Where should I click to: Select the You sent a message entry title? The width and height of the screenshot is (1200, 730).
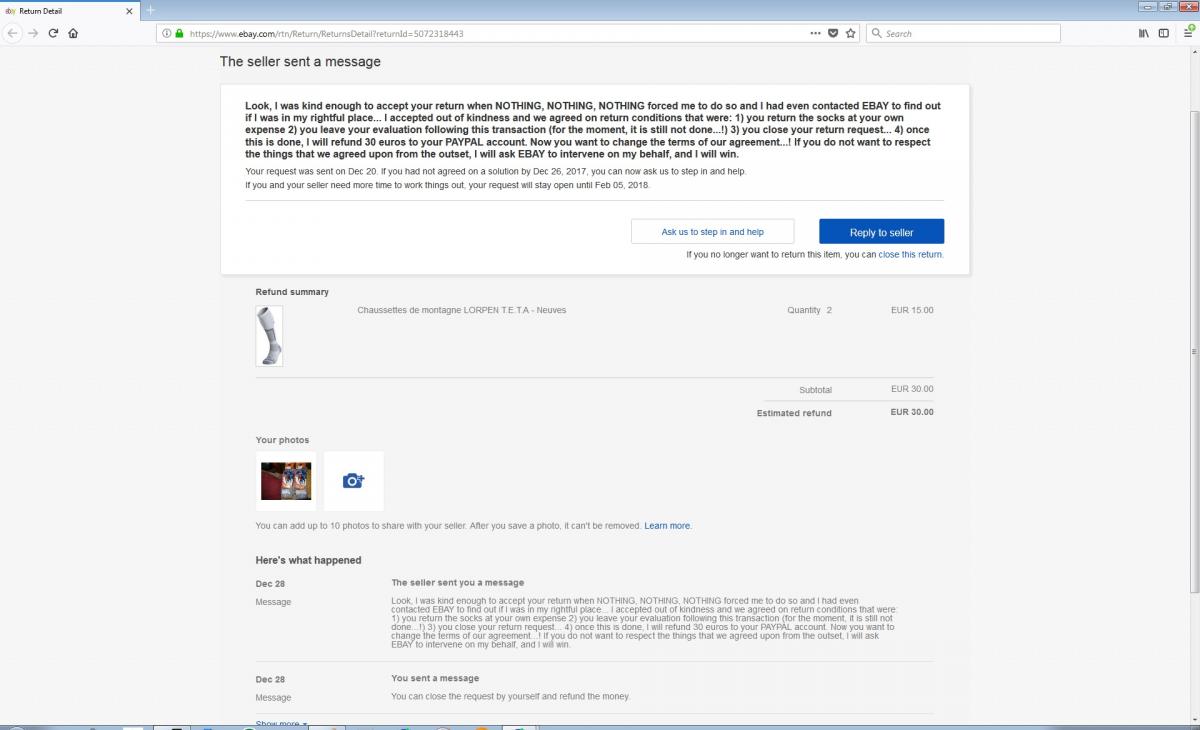click(435, 678)
